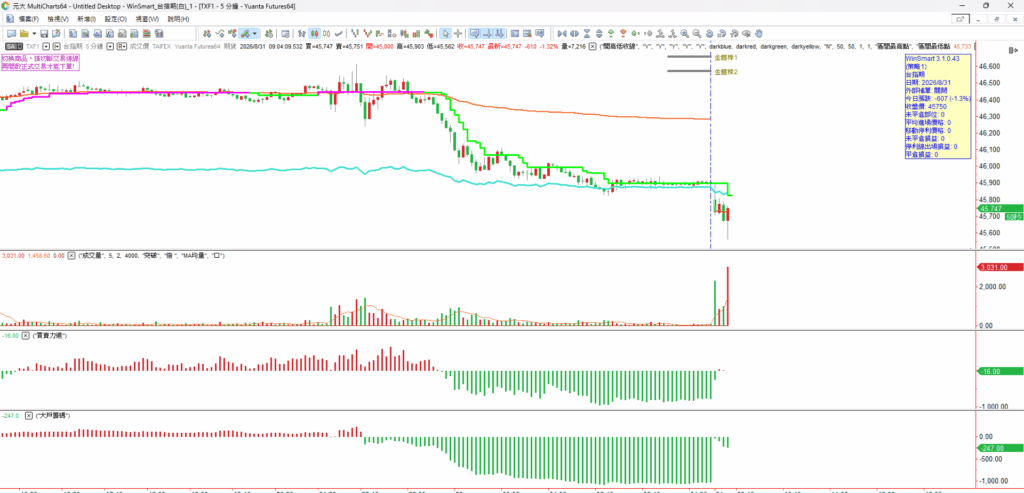Image resolution: width=1024 pixels, height=493 pixels.
Task: Expand the dropdown arrow next to open folder
Action: click(34, 33)
